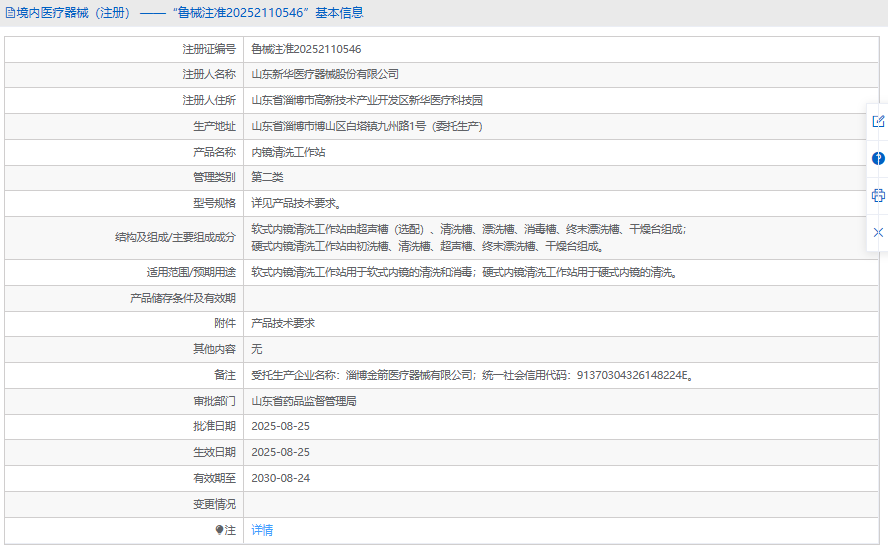This screenshot has width=888, height=551.
Task: Click the intended use text 软式内镜清洗工作站用于软式内镜的清洗和消毒
Action: tap(362, 272)
